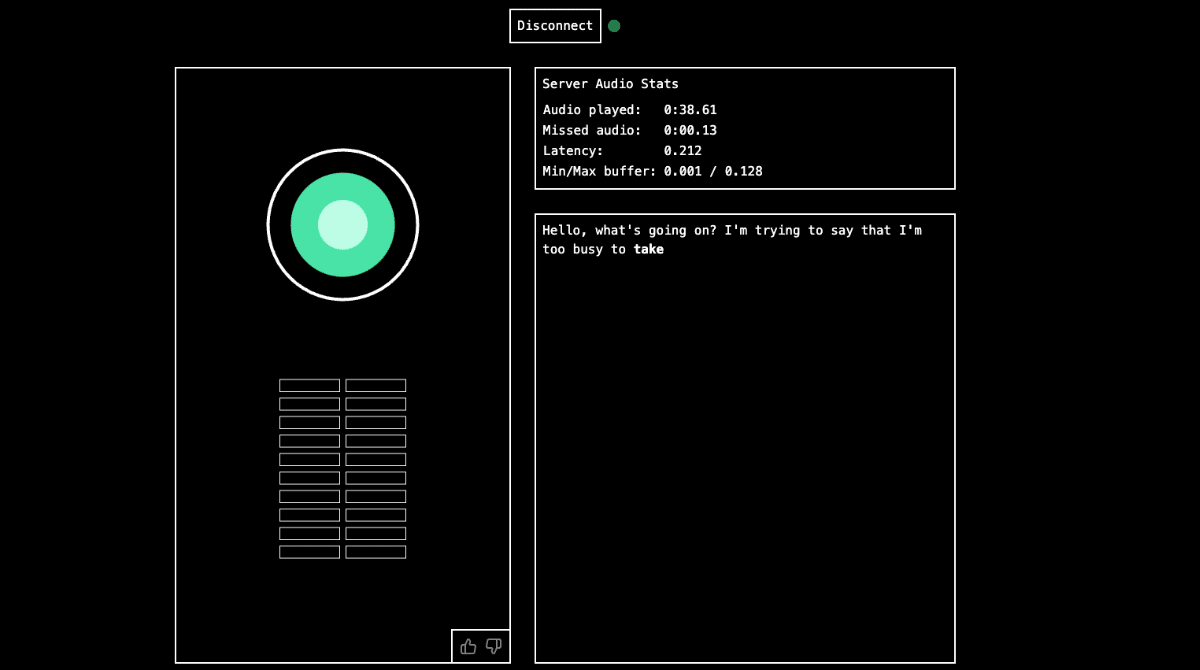Click the top-left audio level meter bar
This screenshot has width=1200, height=670.
309,385
